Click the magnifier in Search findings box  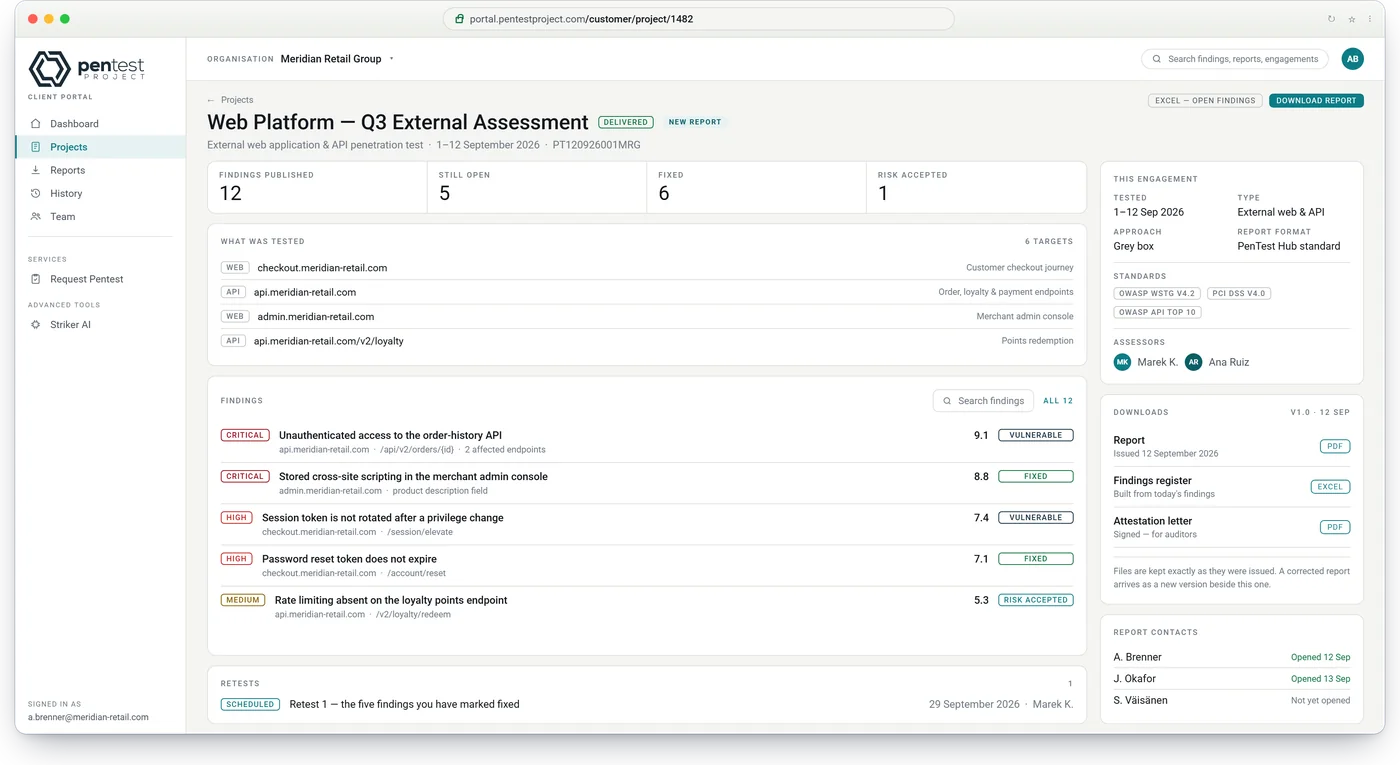coord(947,401)
